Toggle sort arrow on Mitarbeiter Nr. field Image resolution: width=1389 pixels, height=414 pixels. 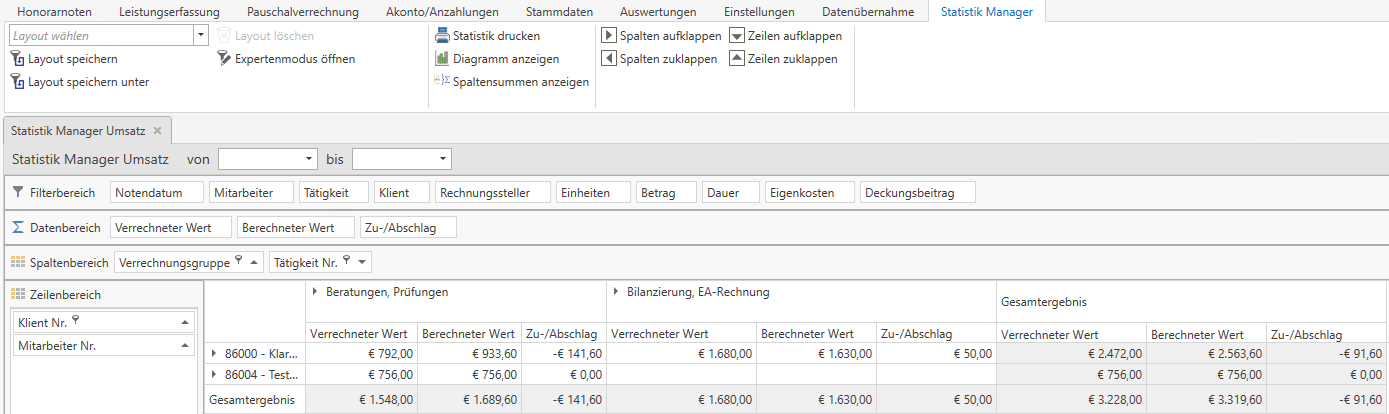pos(185,346)
